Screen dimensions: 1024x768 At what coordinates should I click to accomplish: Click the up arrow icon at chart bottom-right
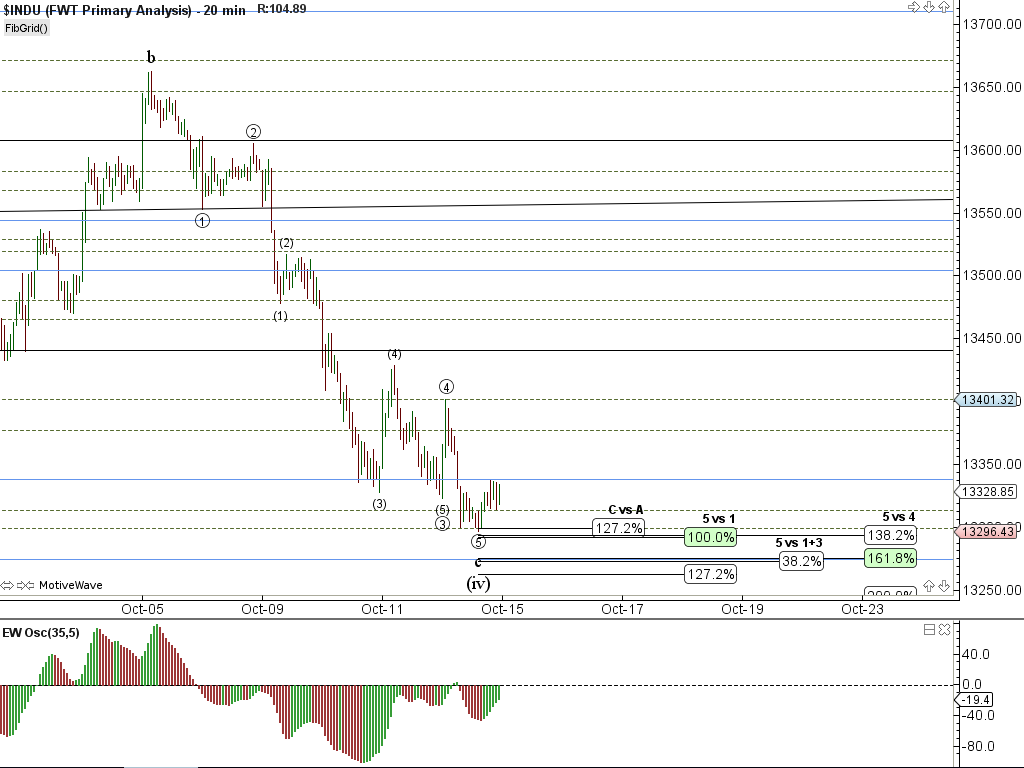coord(929,585)
